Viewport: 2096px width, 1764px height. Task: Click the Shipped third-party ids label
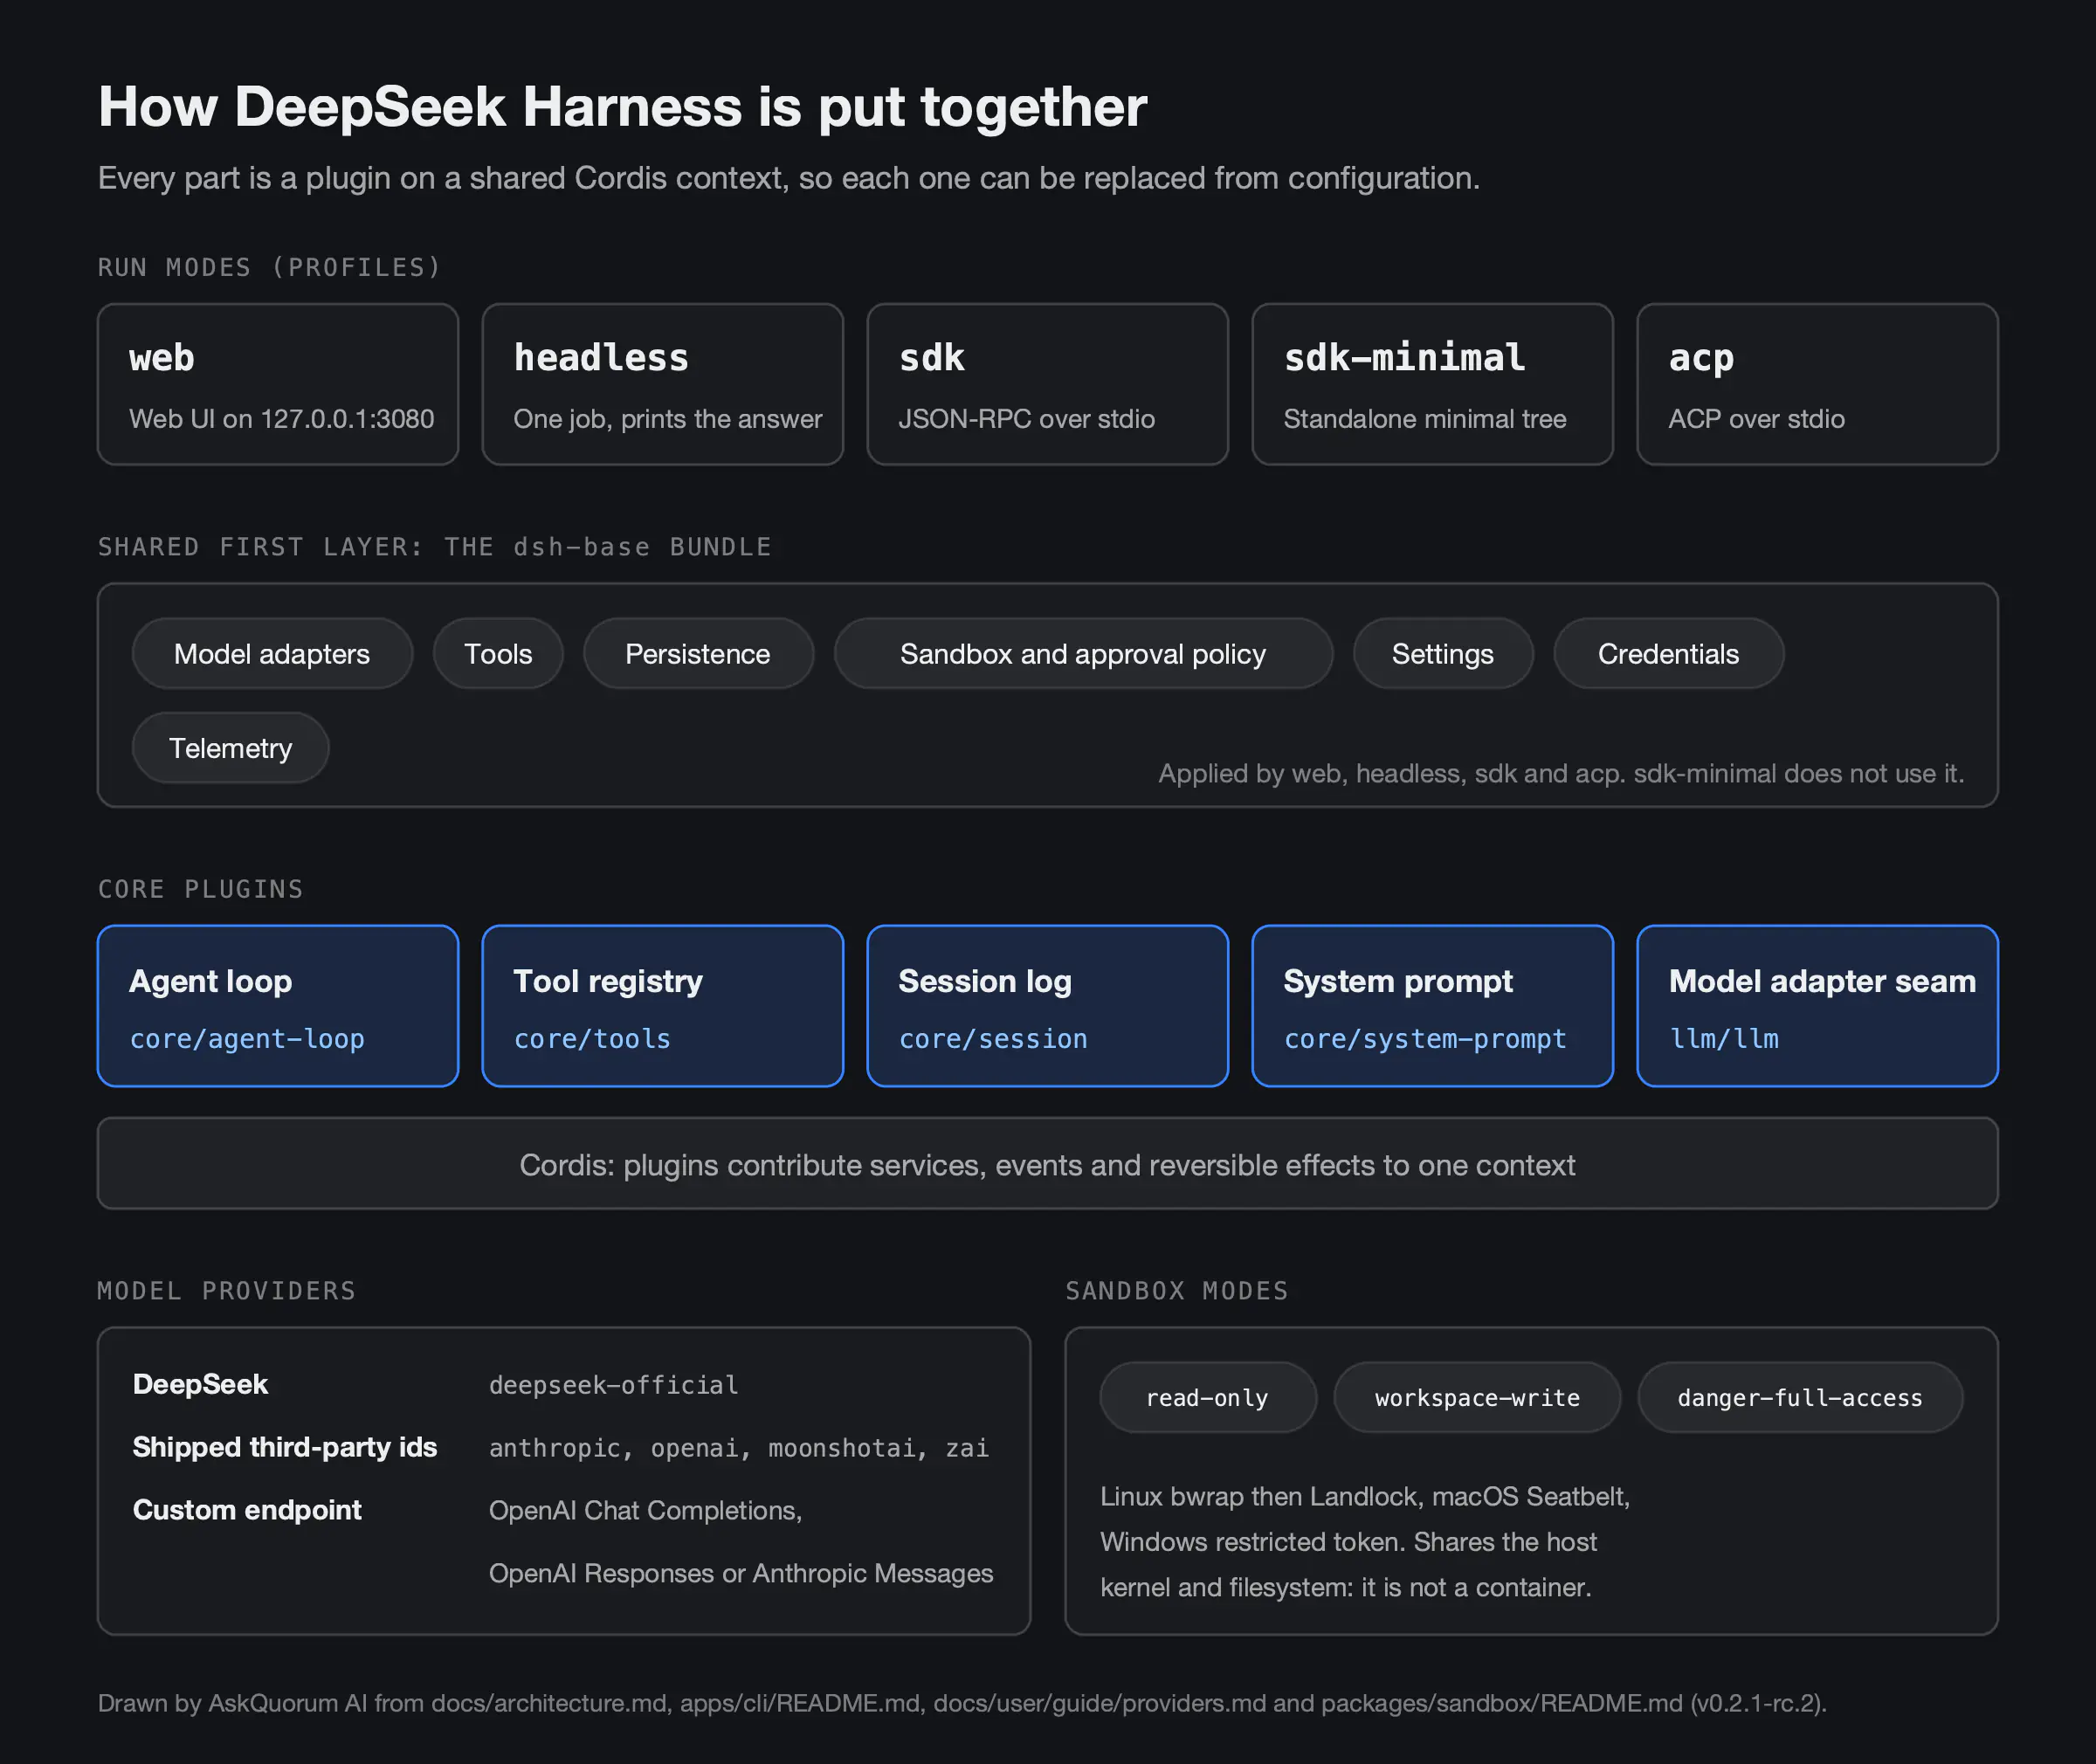(x=285, y=1448)
